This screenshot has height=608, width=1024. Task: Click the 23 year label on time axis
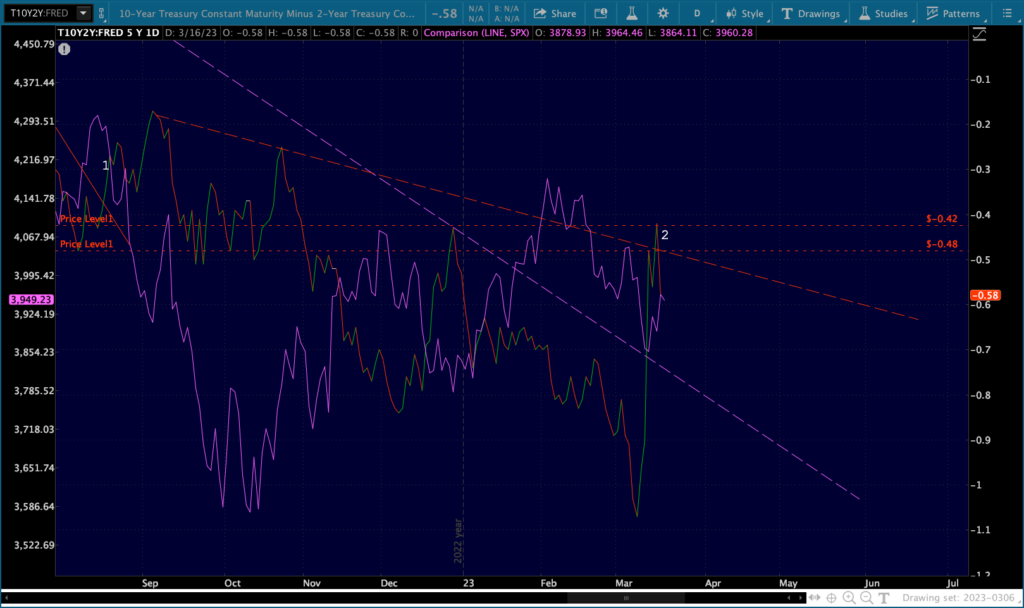point(468,583)
